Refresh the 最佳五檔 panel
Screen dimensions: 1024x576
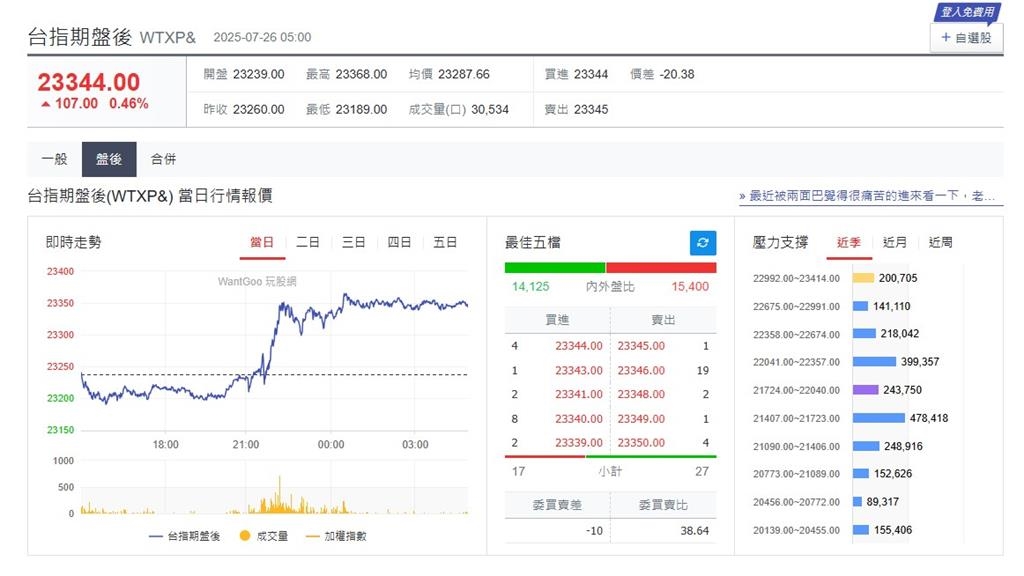(703, 242)
